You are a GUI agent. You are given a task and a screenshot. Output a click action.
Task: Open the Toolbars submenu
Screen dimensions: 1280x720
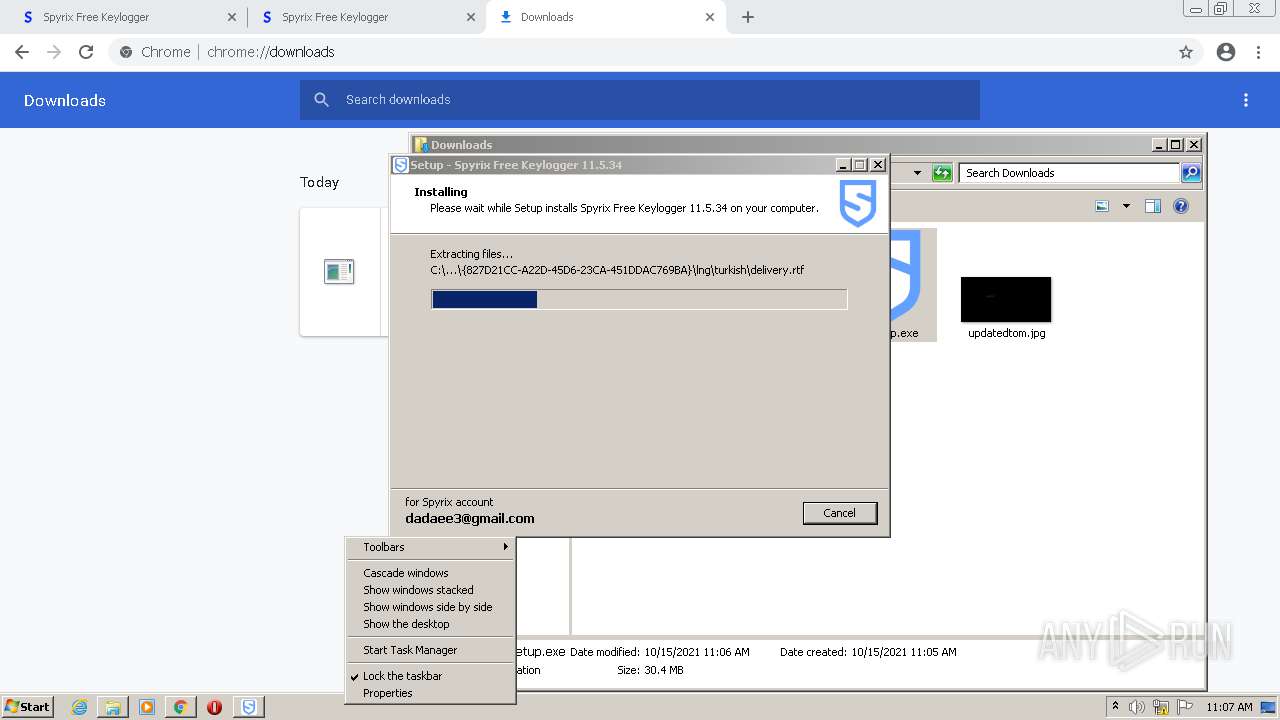click(x=430, y=547)
